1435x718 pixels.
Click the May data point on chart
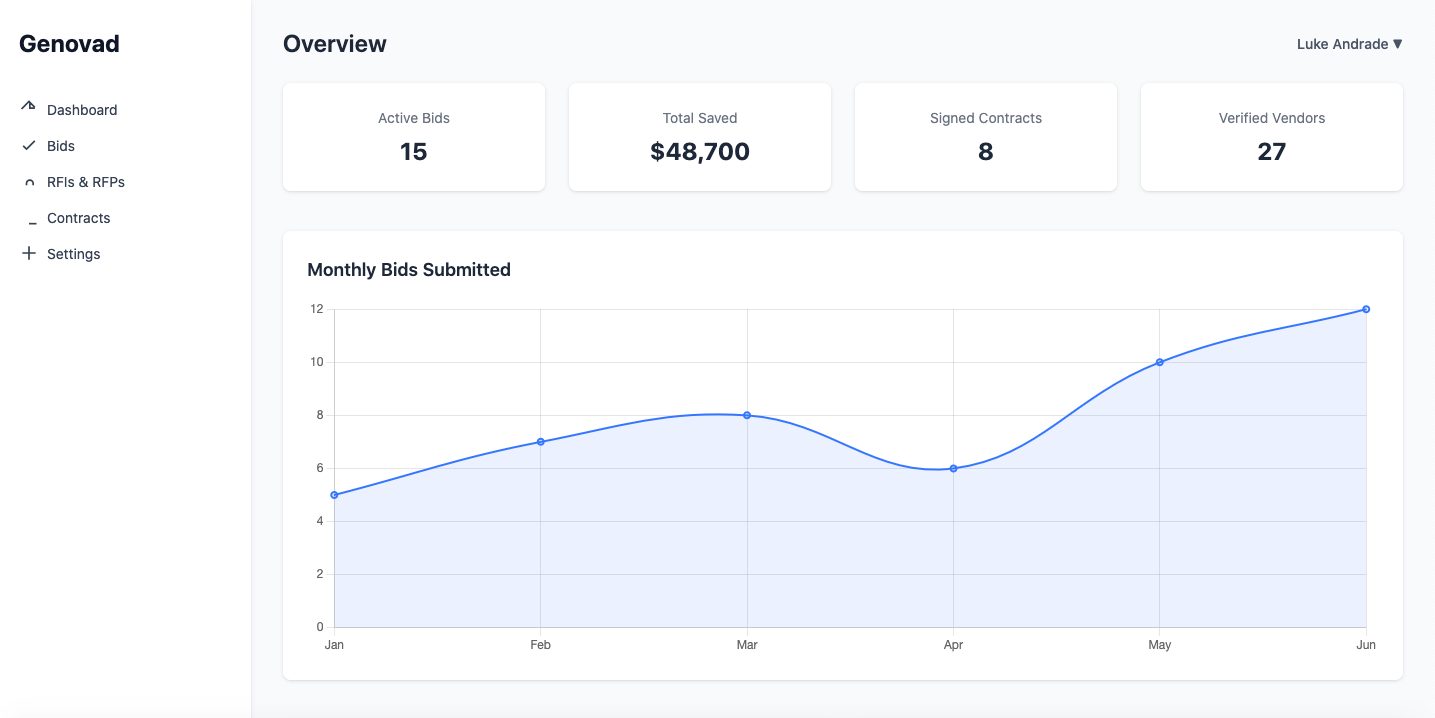click(1160, 362)
